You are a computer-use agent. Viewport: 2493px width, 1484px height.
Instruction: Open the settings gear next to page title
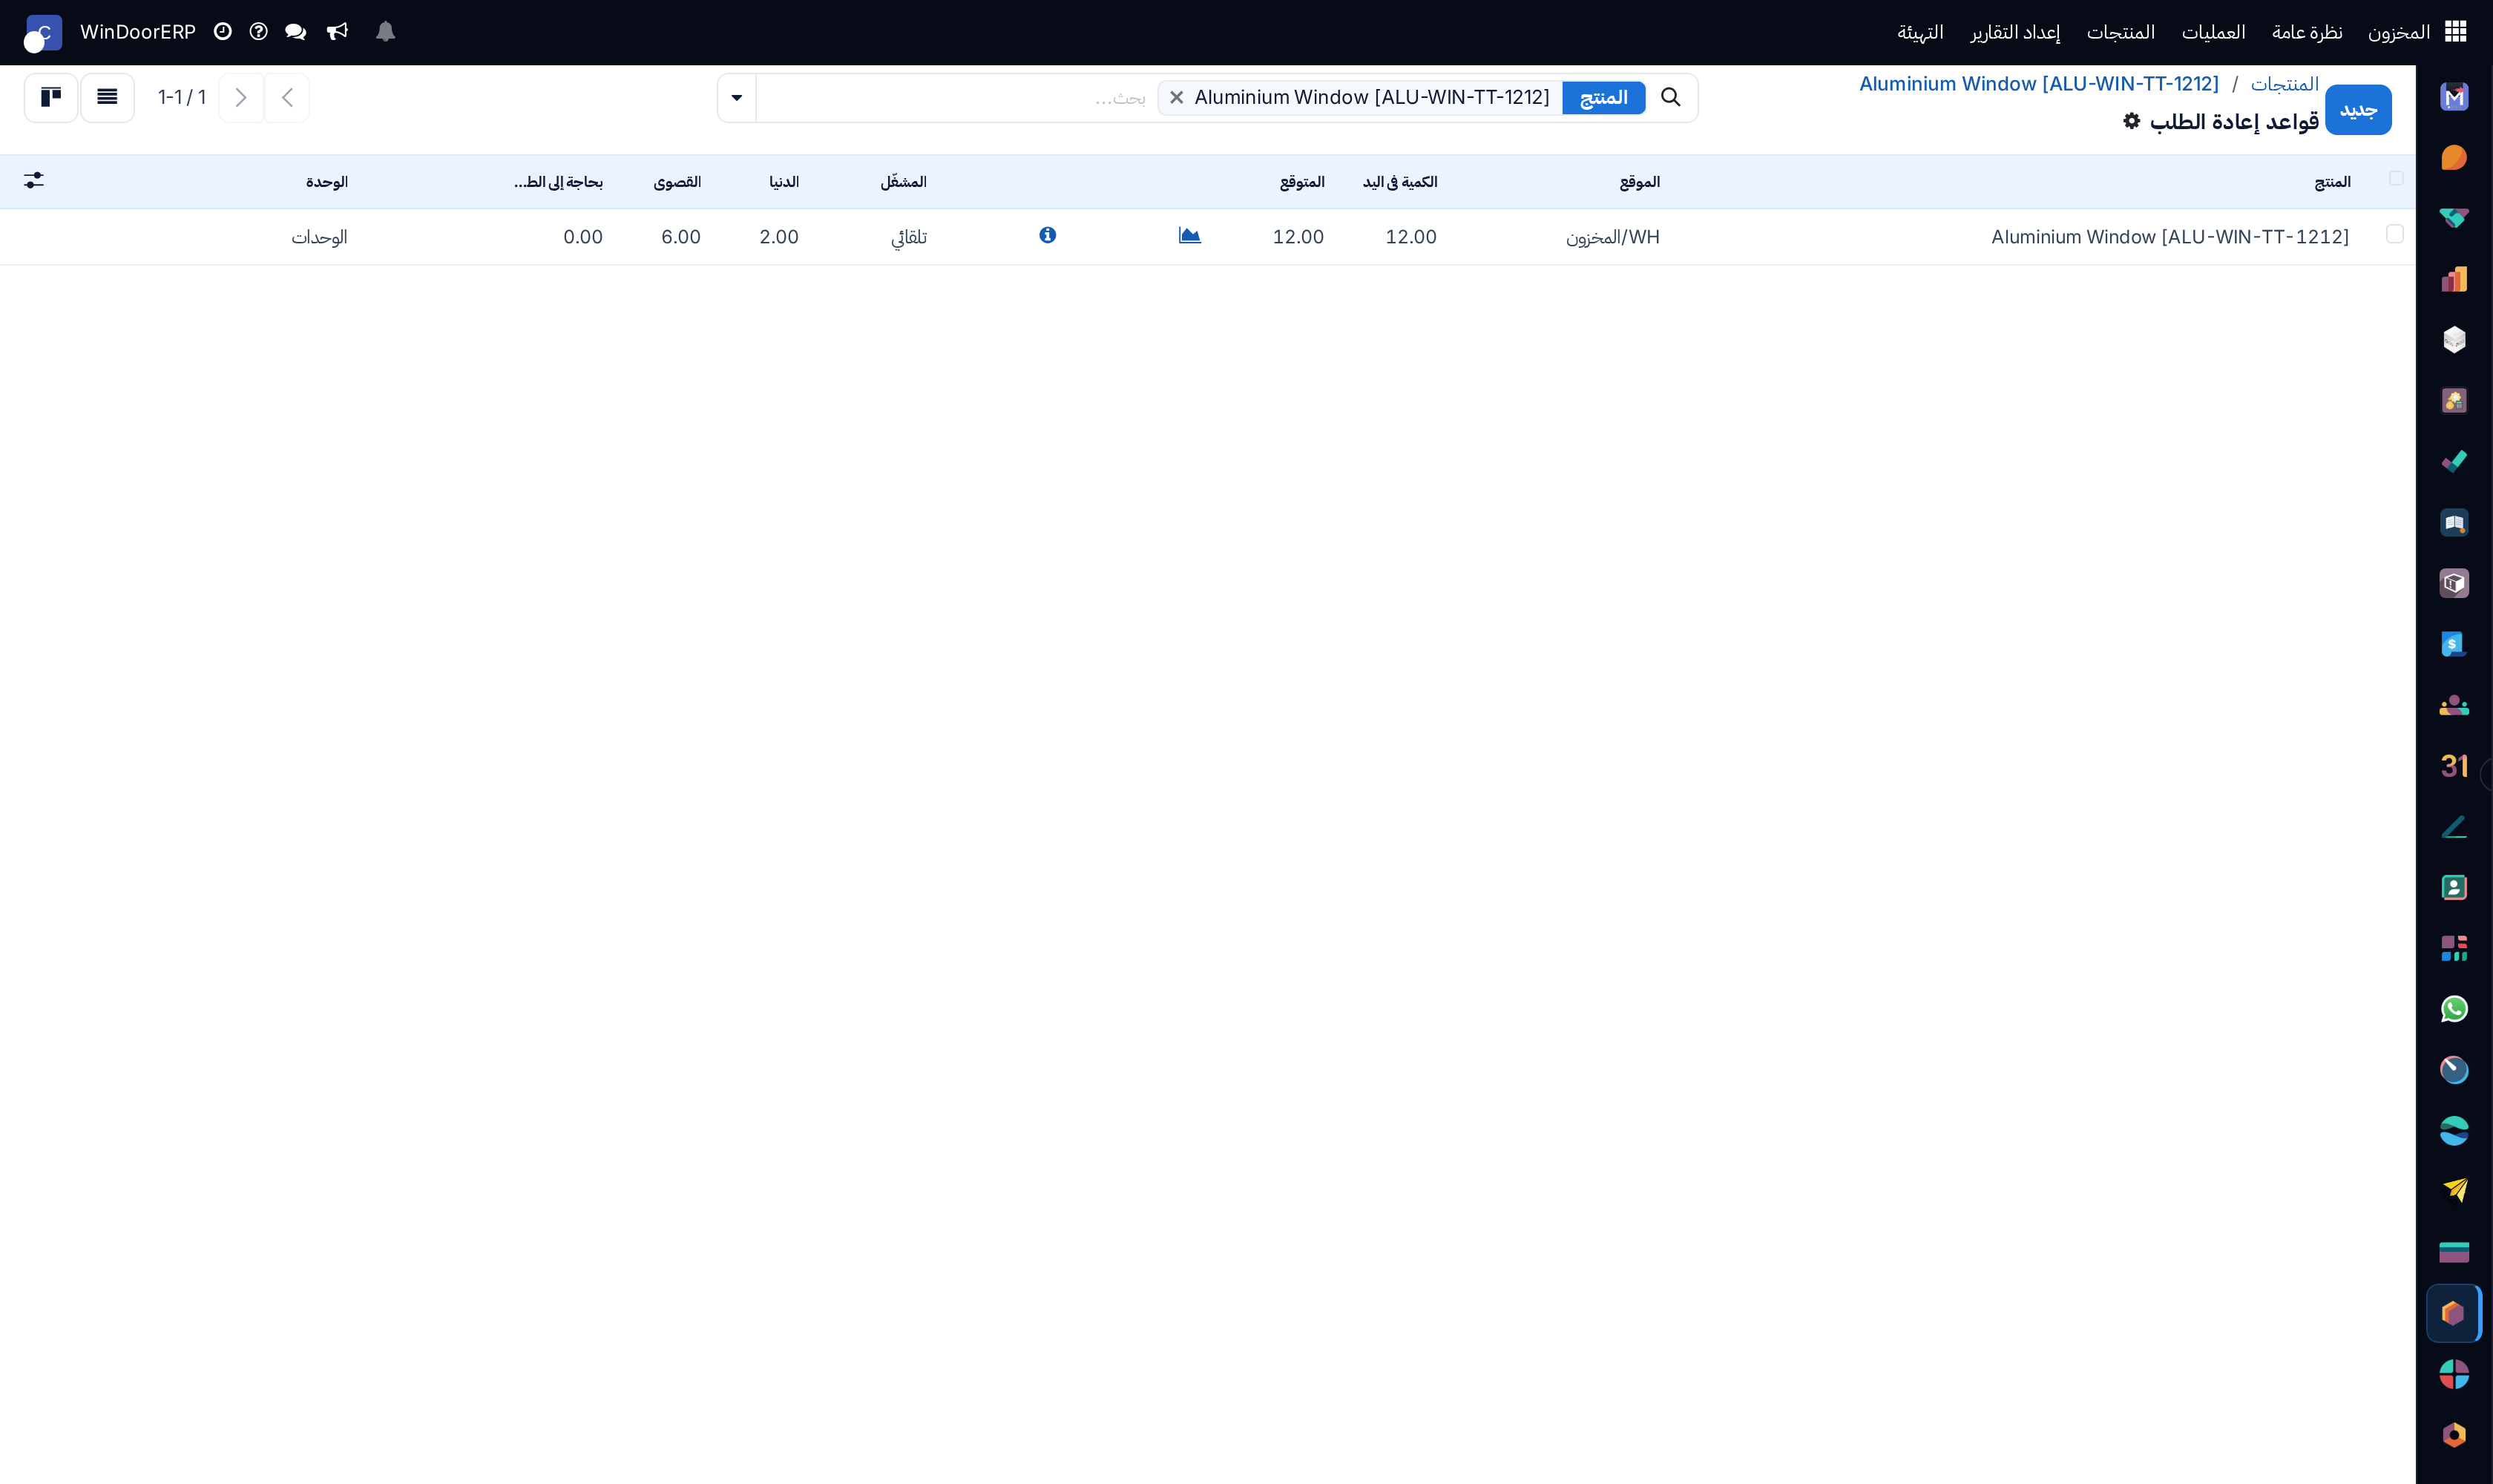pos(2131,121)
